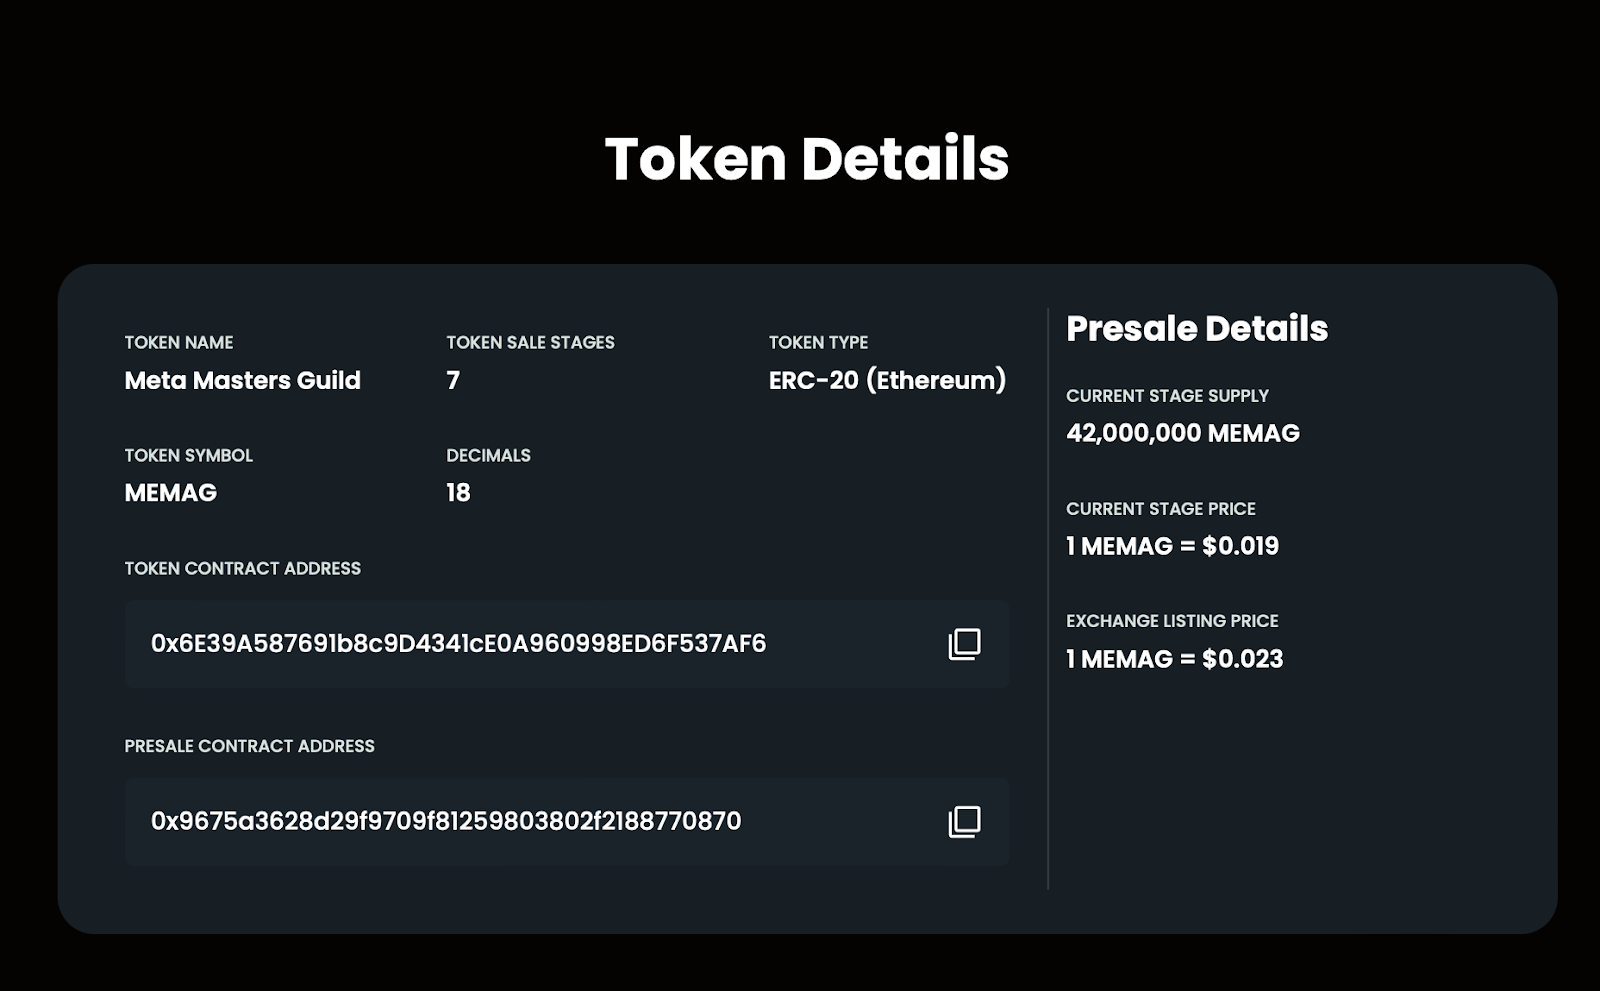Click the Presale Contract Address label
This screenshot has width=1600, height=991.
click(x=250, y=746)
